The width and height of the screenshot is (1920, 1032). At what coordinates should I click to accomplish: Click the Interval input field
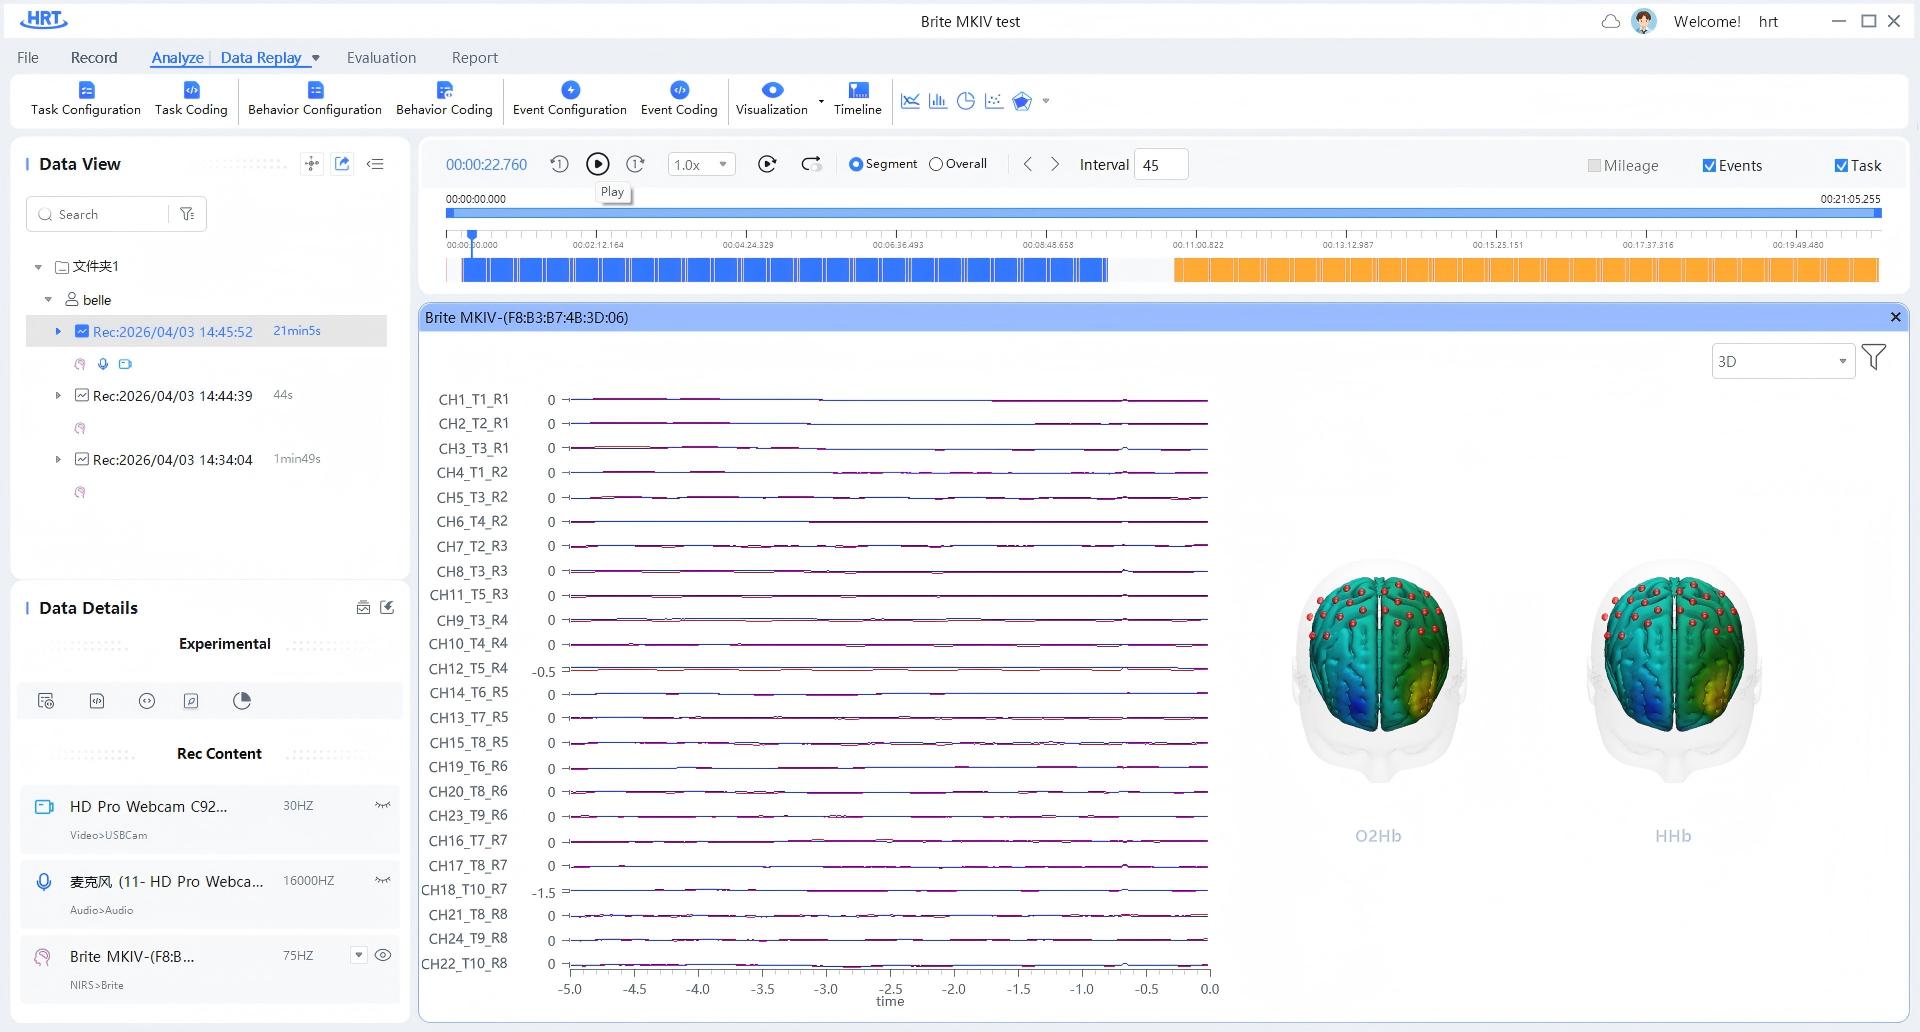1161,165
